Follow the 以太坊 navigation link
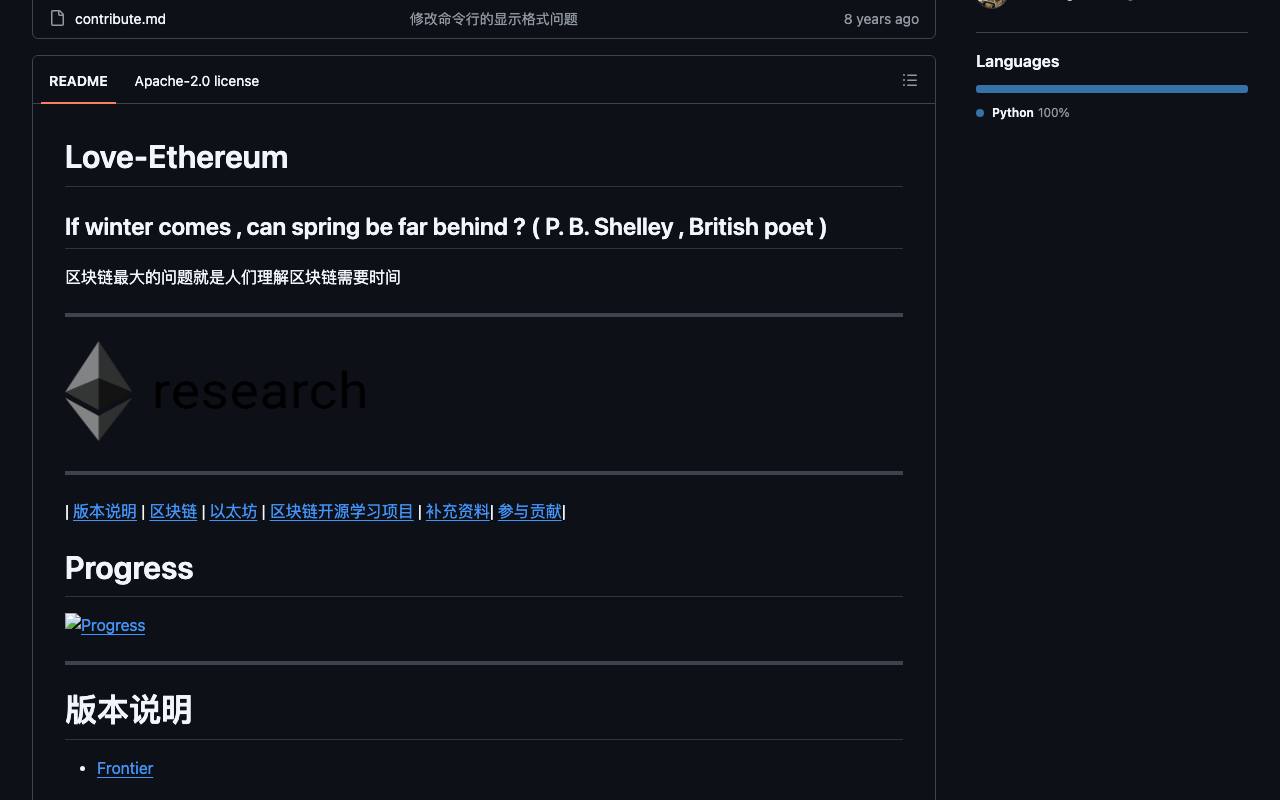 pos(233,511)
